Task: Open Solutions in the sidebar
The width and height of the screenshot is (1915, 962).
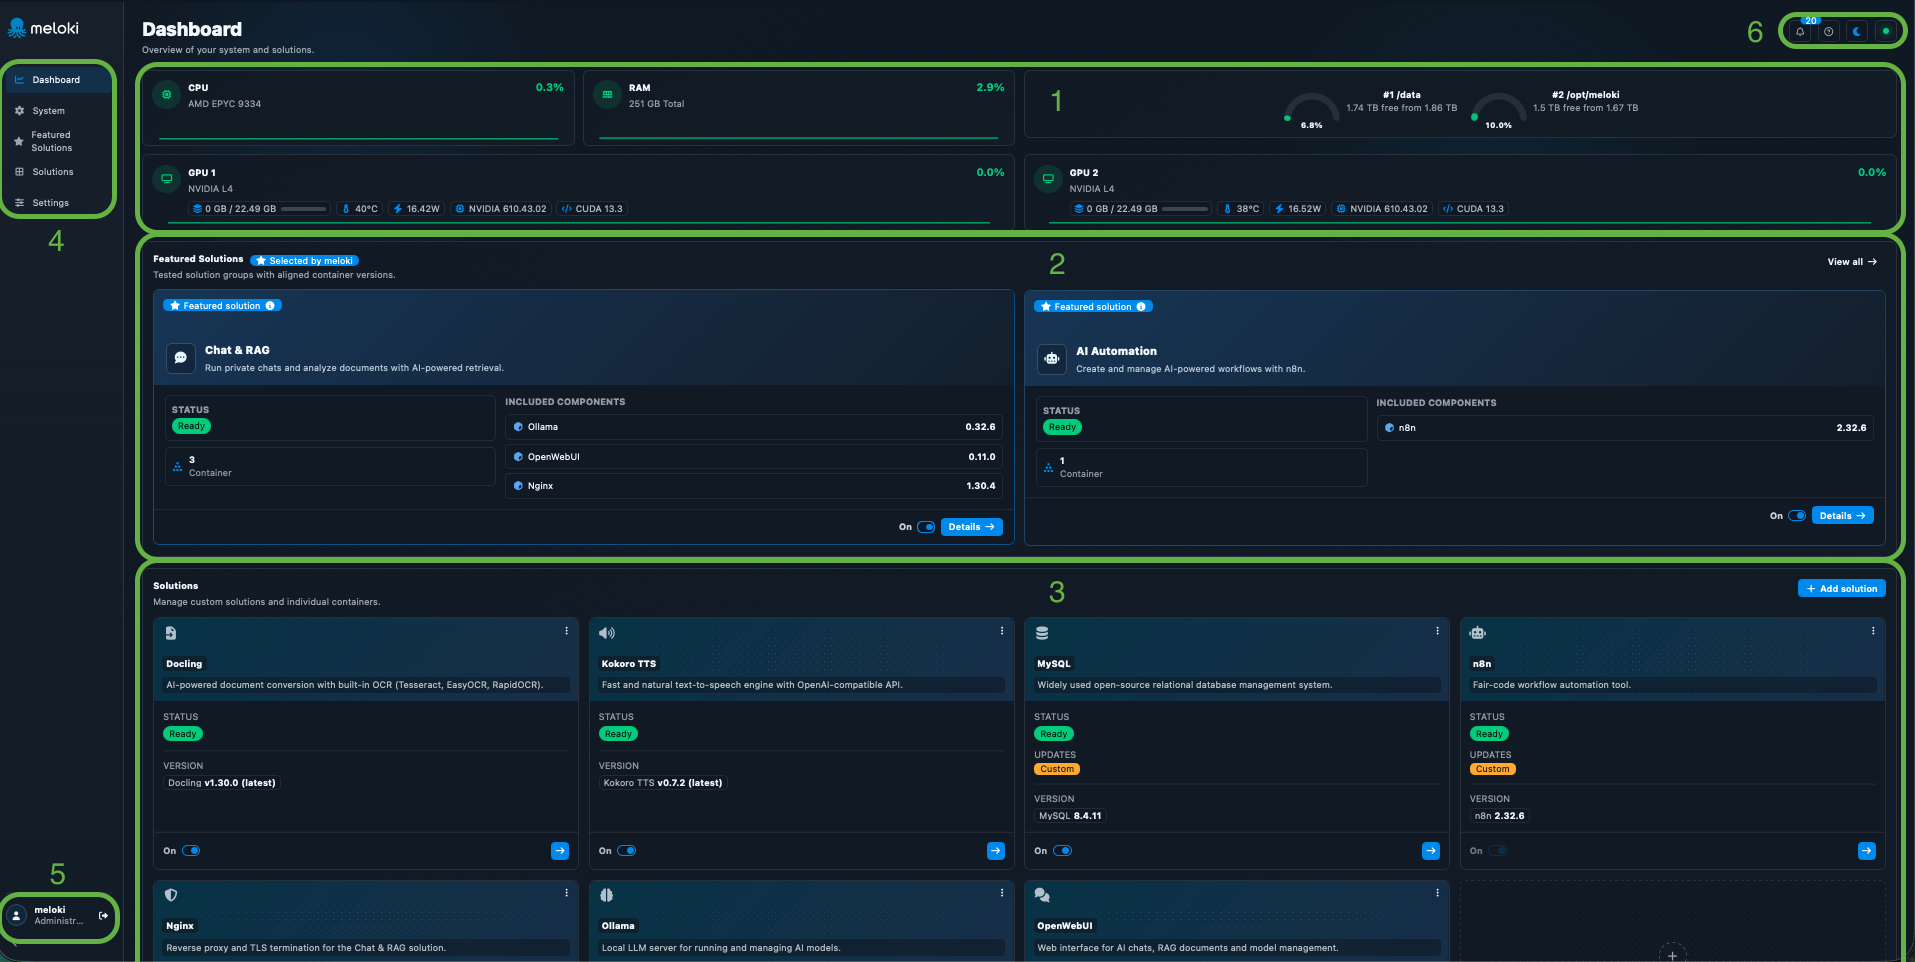Action: click(58, 172)
